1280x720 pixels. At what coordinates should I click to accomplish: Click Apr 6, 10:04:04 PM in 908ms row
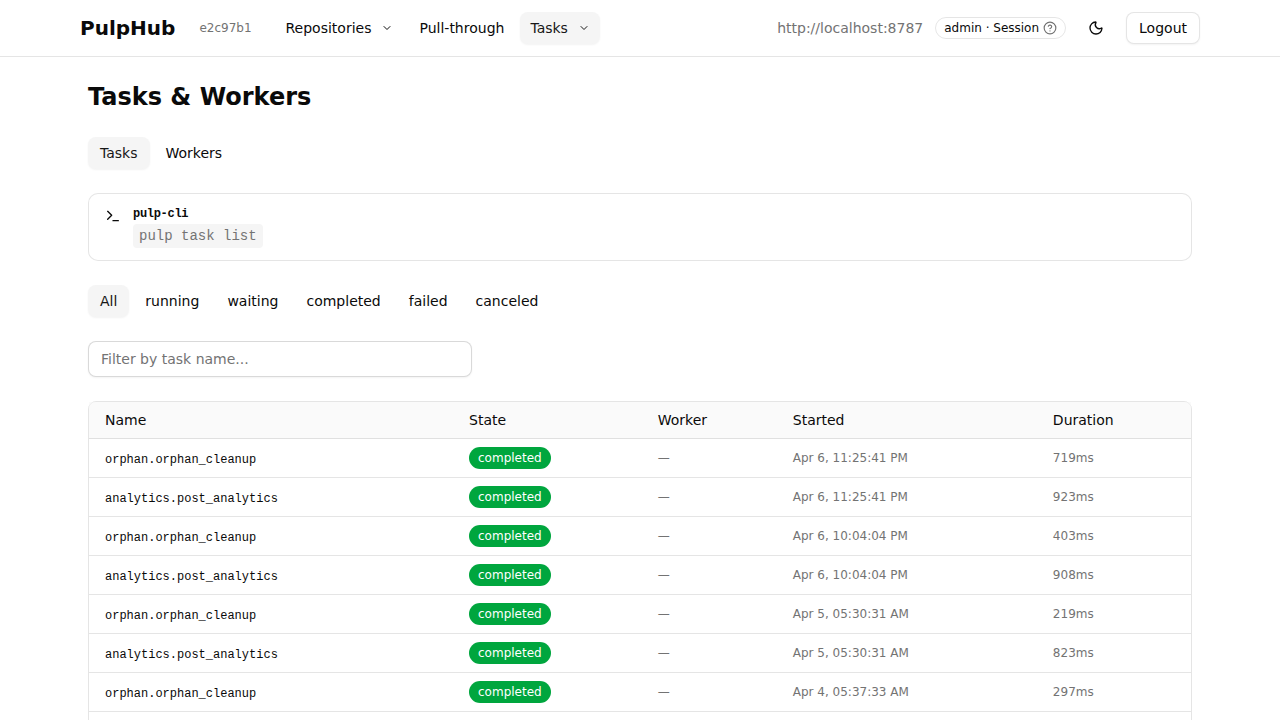[x=851, y=575]
